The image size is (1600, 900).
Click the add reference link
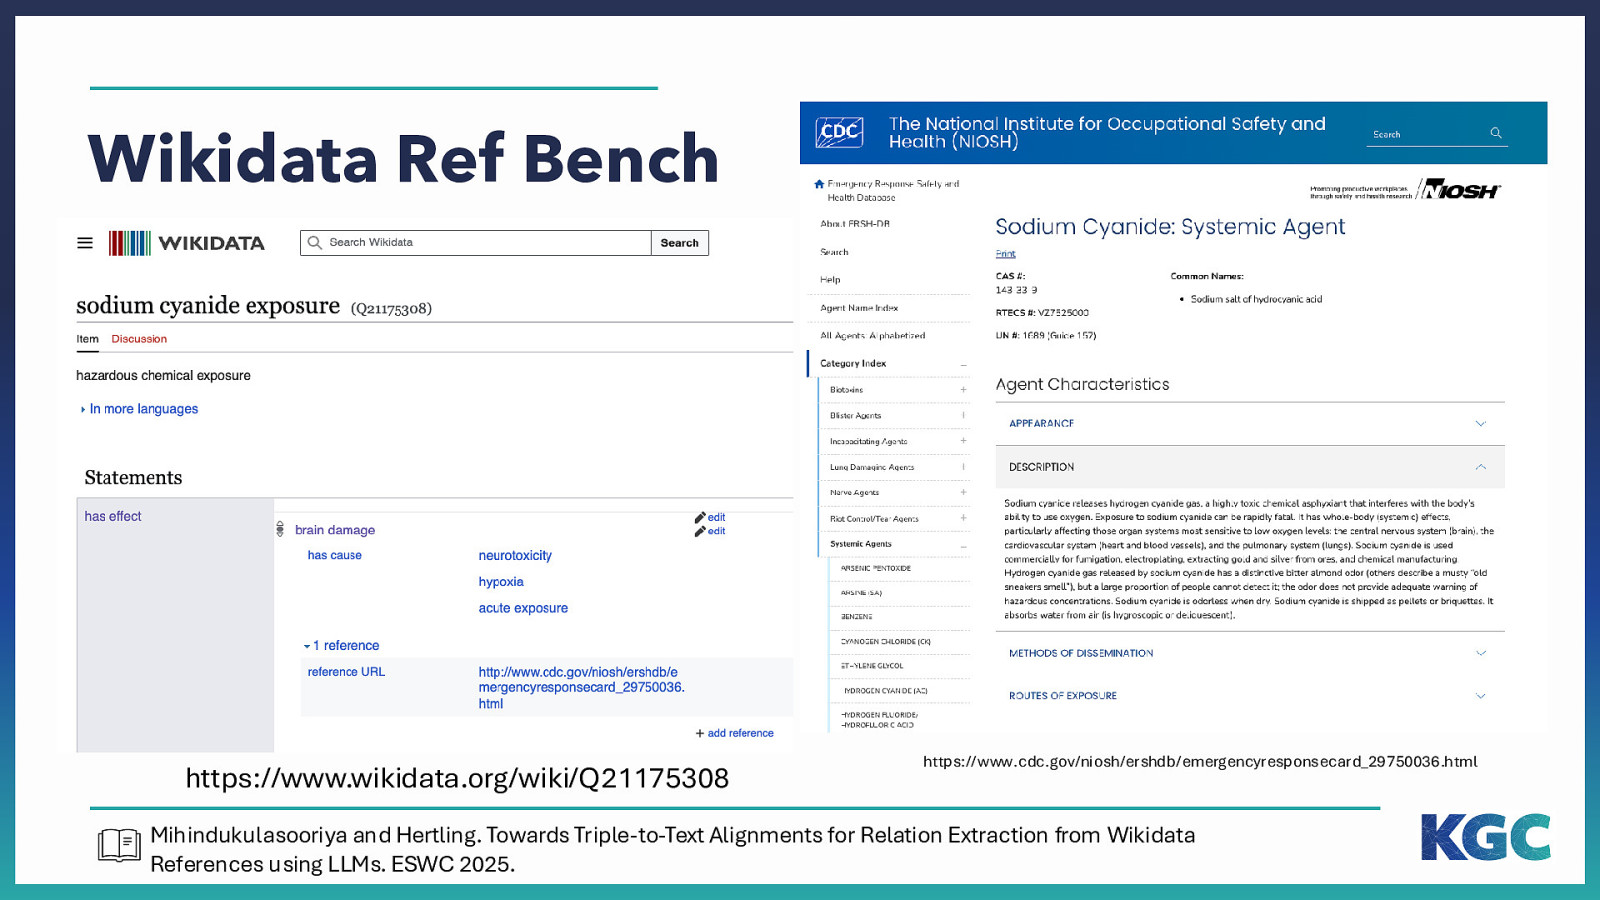[741, 733]
